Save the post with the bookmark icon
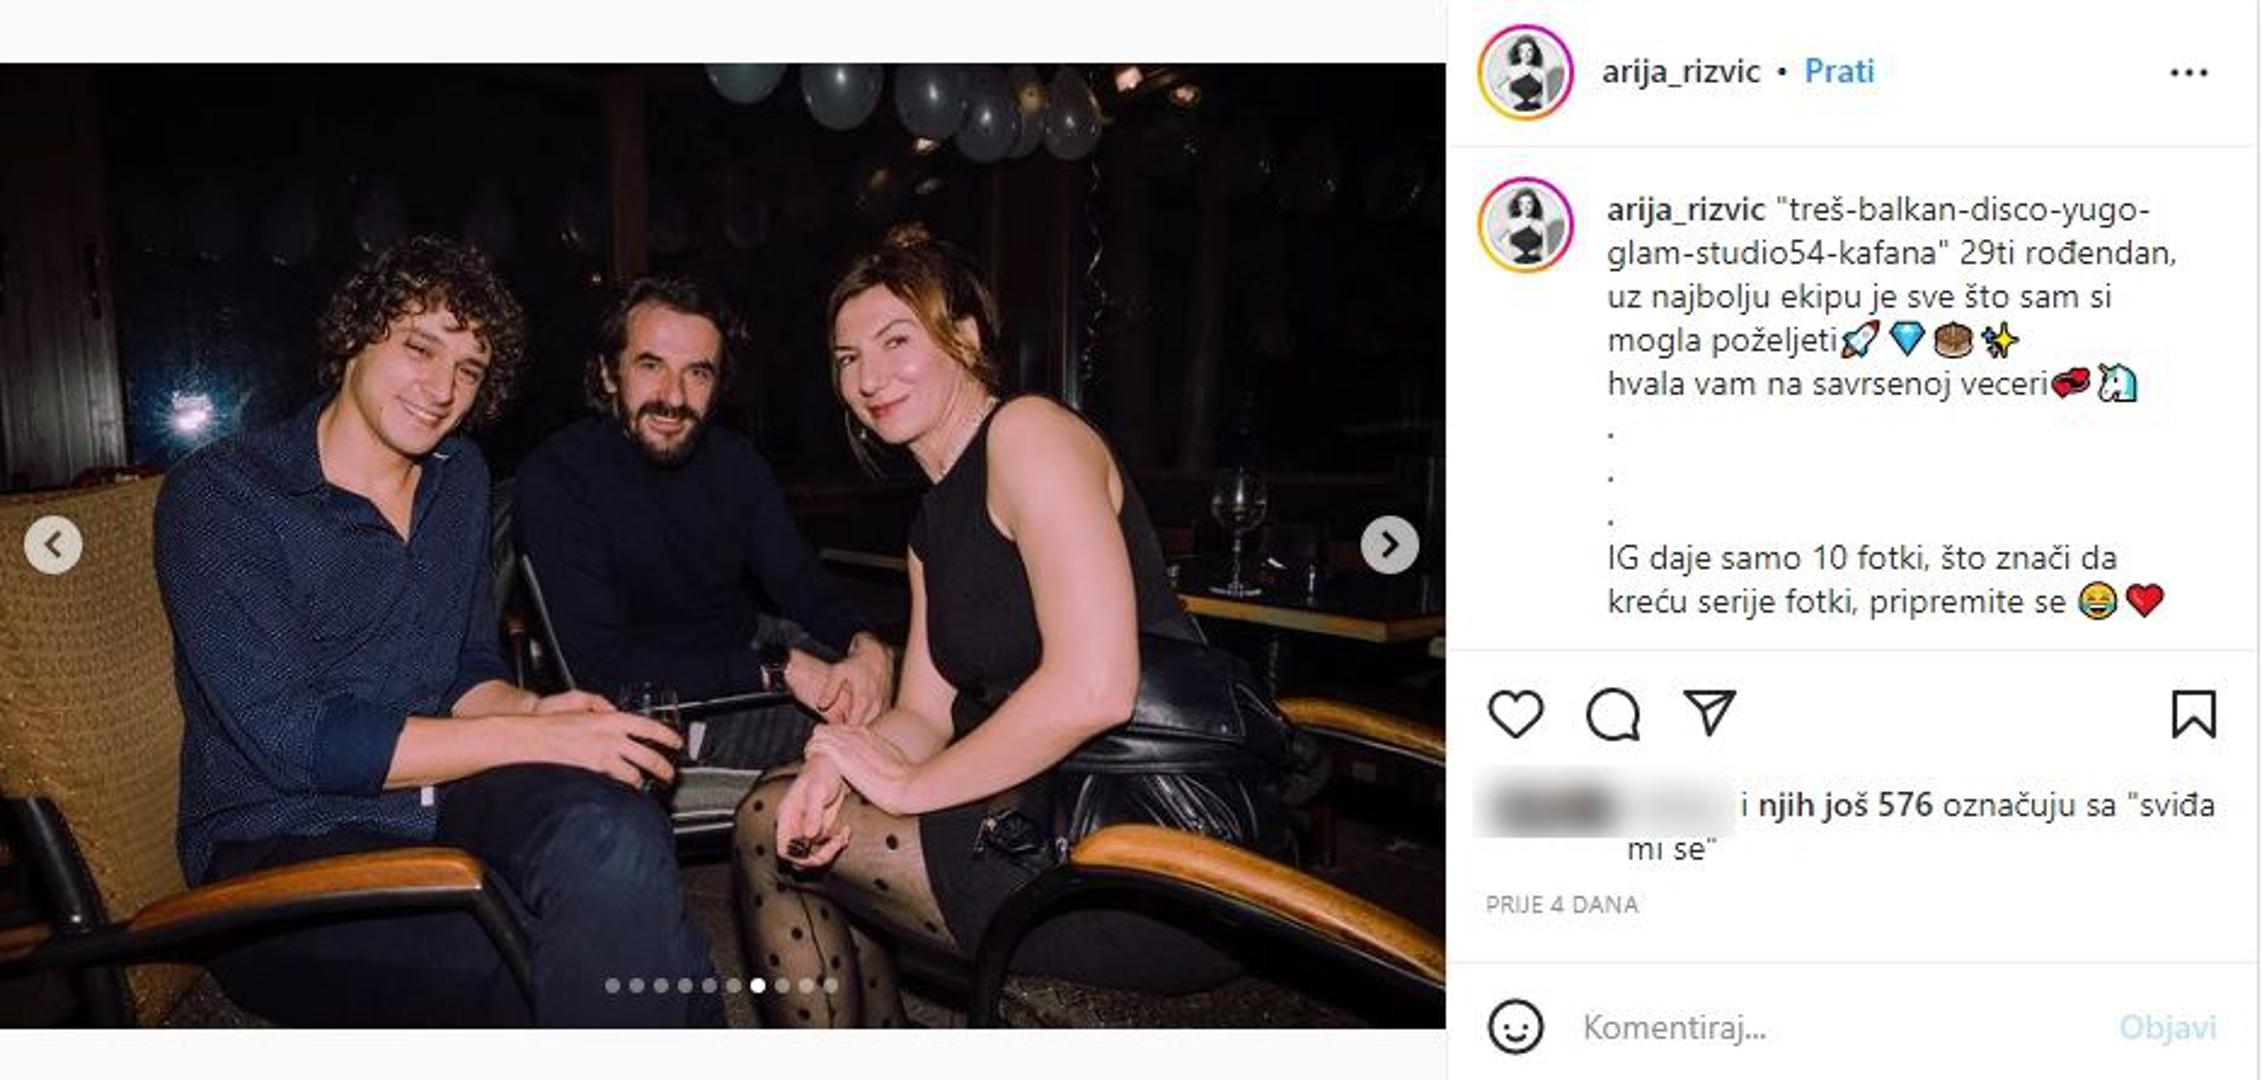This screenshot has width=2262, height=1080. 2193,714
